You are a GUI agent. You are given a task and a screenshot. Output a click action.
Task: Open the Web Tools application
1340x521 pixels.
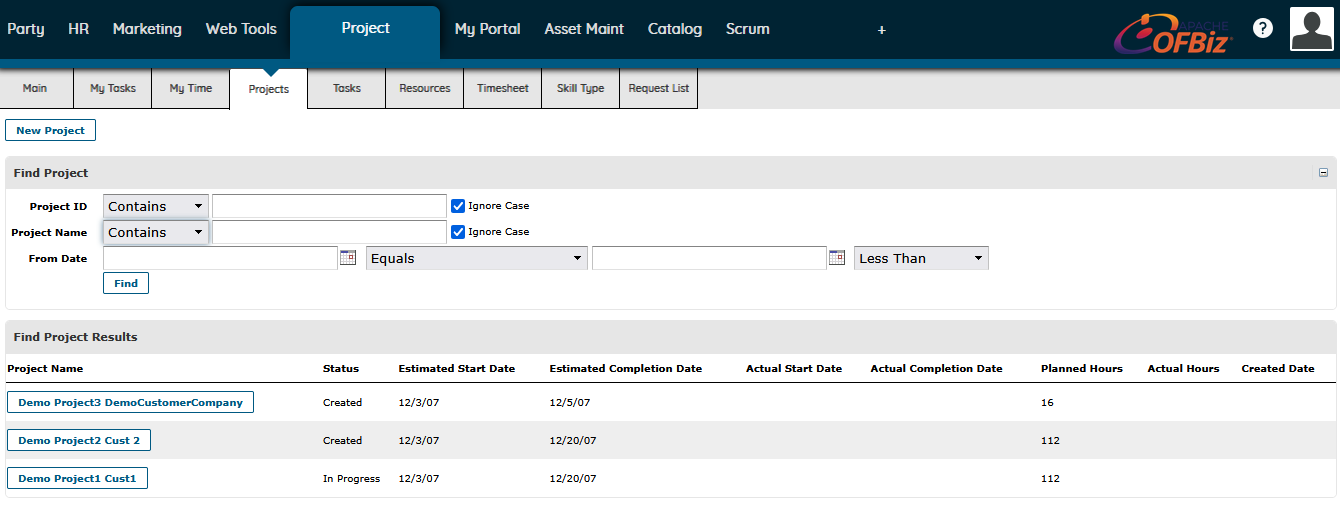(x=241, y=29)
